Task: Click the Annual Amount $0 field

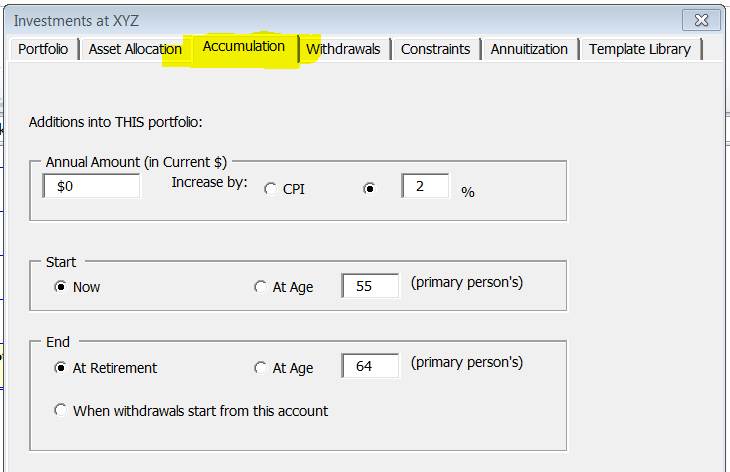Action: coord(91,186)
